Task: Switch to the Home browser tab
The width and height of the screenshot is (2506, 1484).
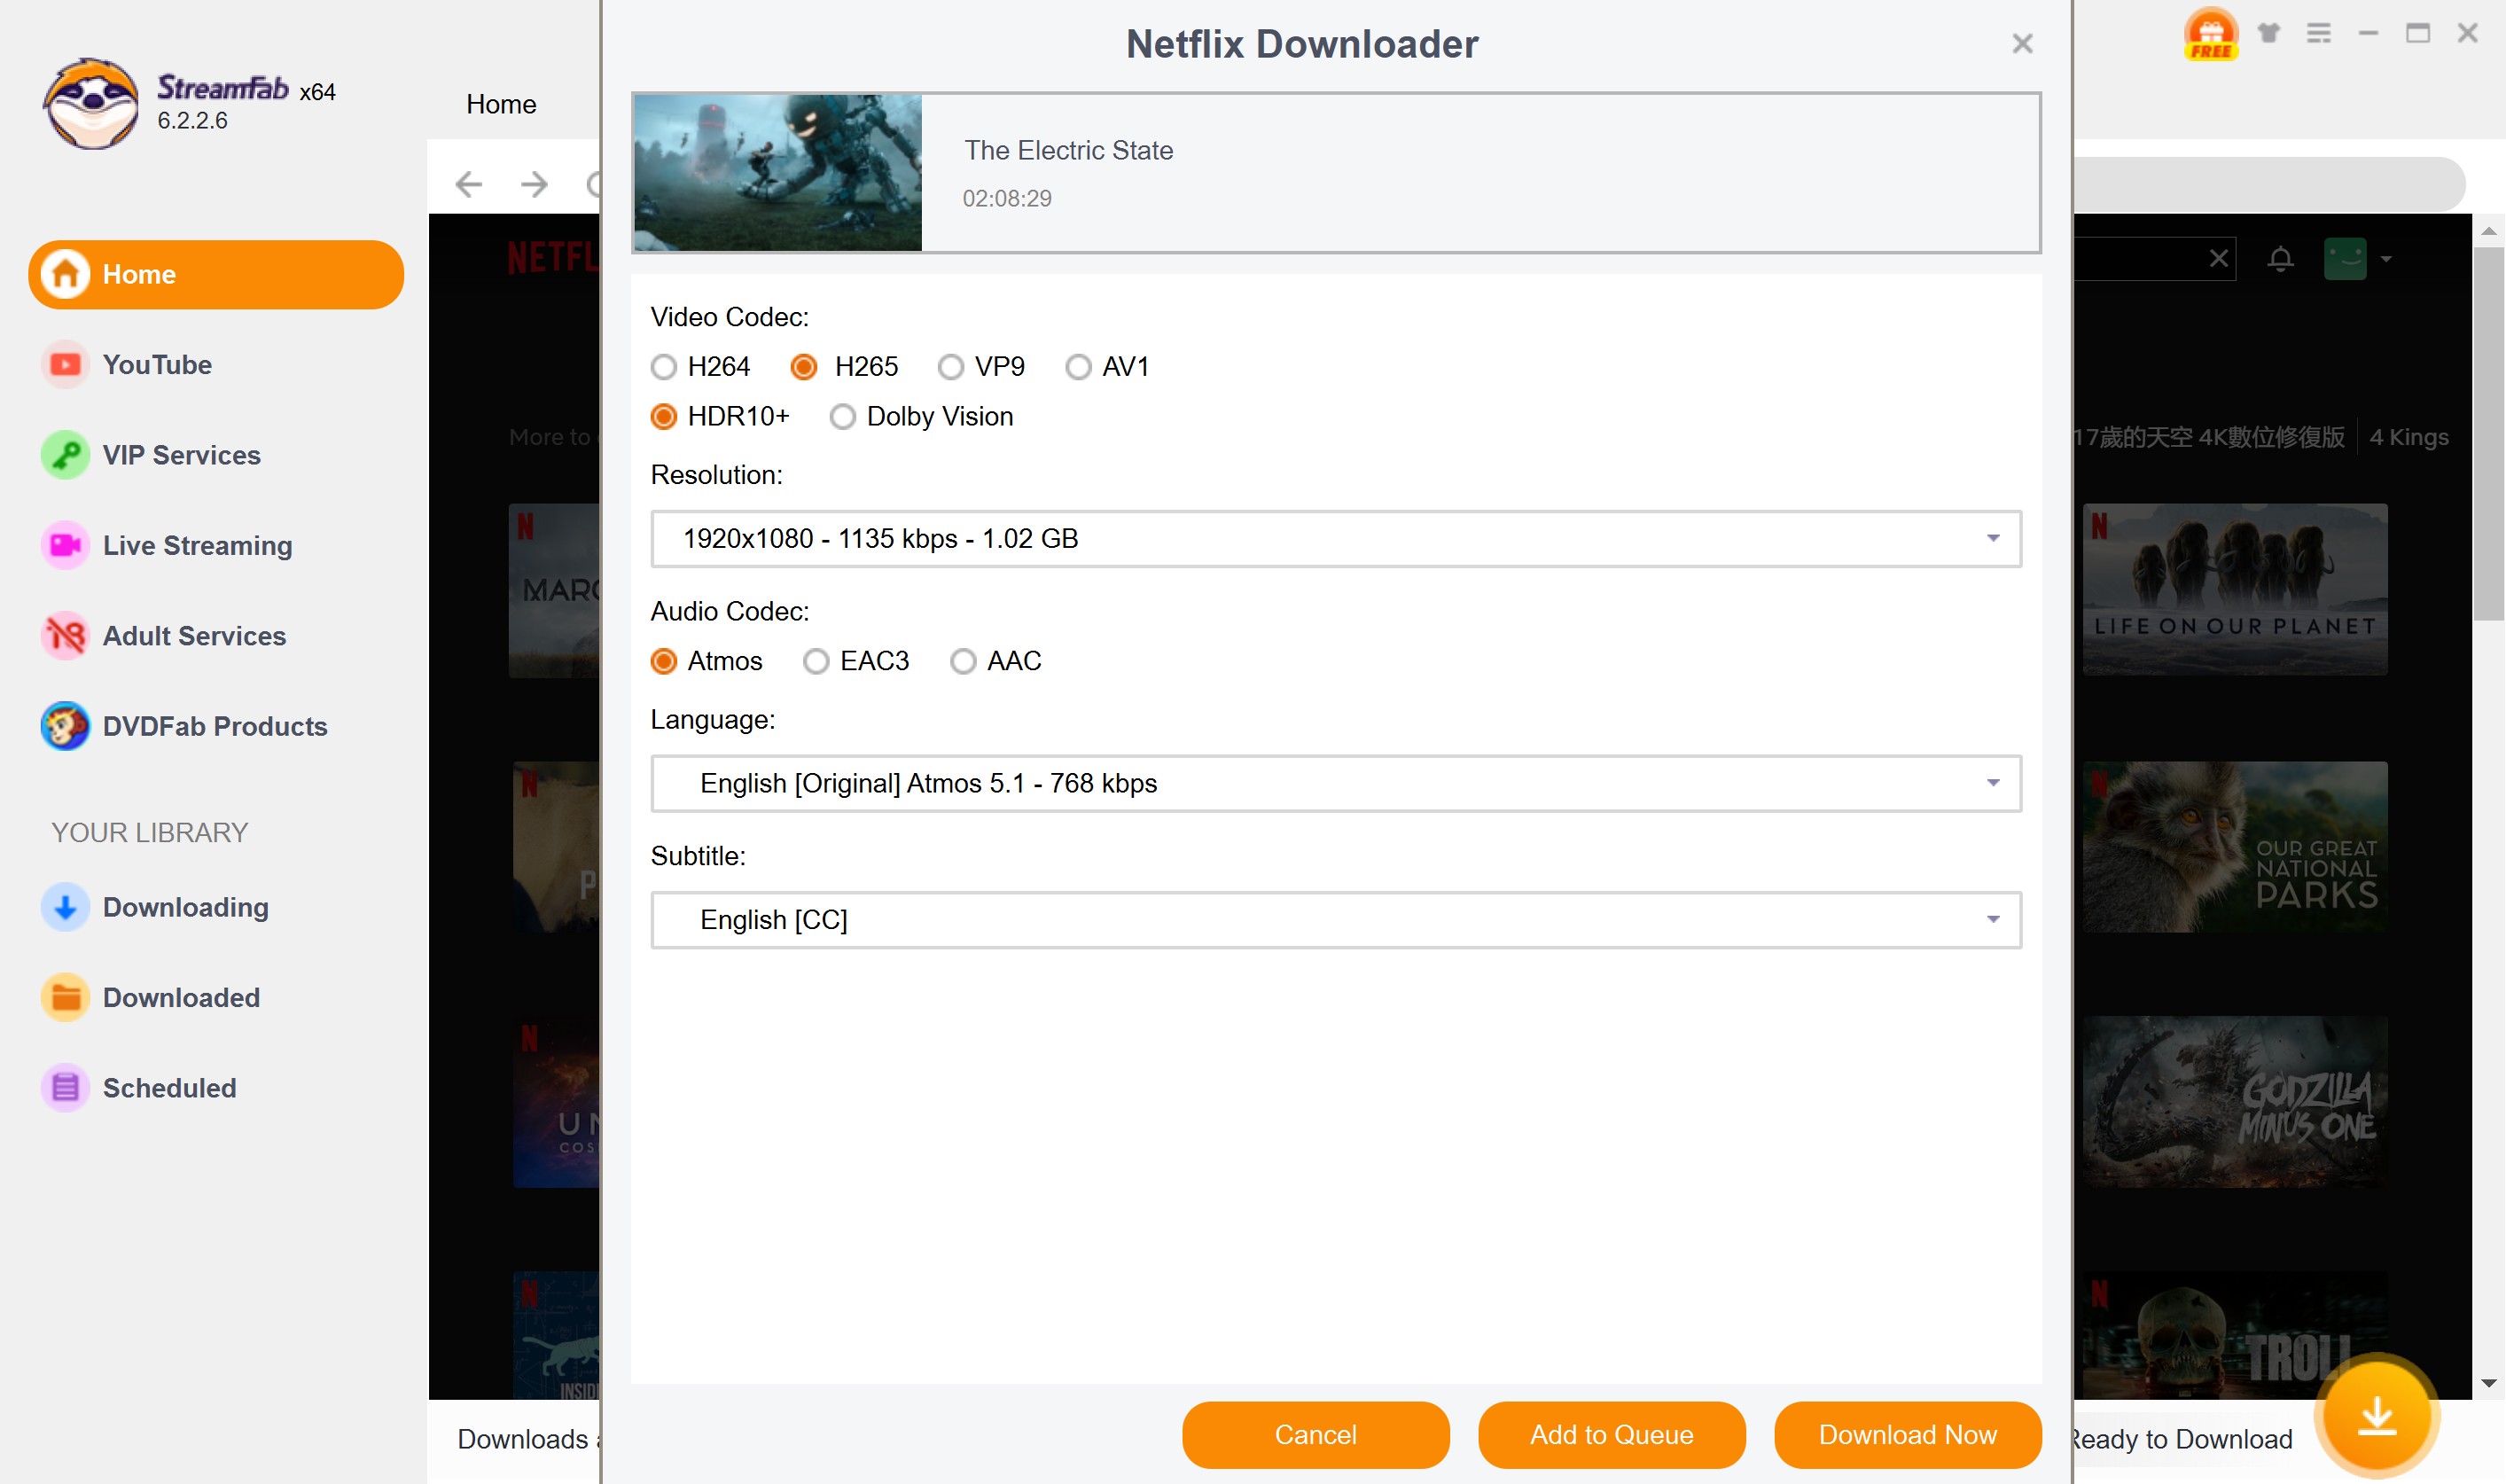Action: [501, 104]
